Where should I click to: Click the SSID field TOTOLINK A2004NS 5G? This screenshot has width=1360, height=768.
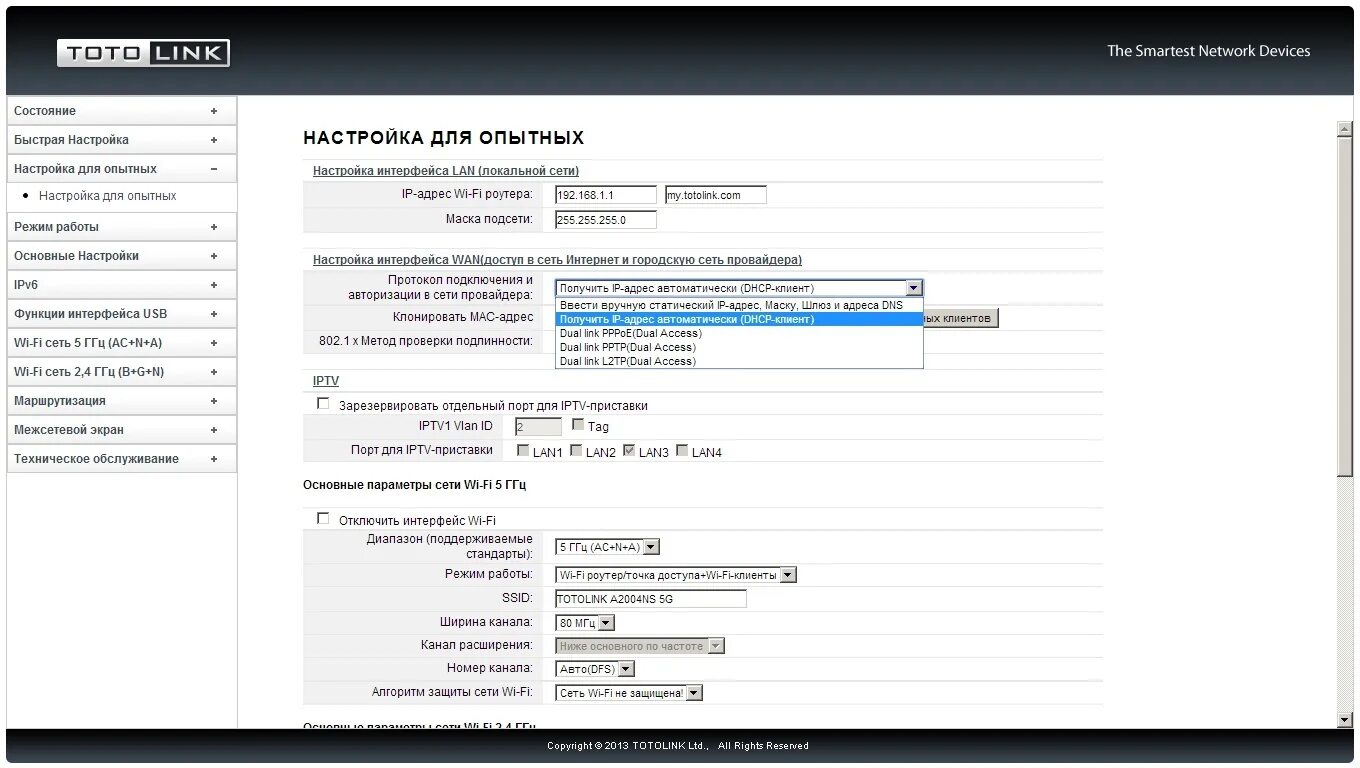pos(651,599)
